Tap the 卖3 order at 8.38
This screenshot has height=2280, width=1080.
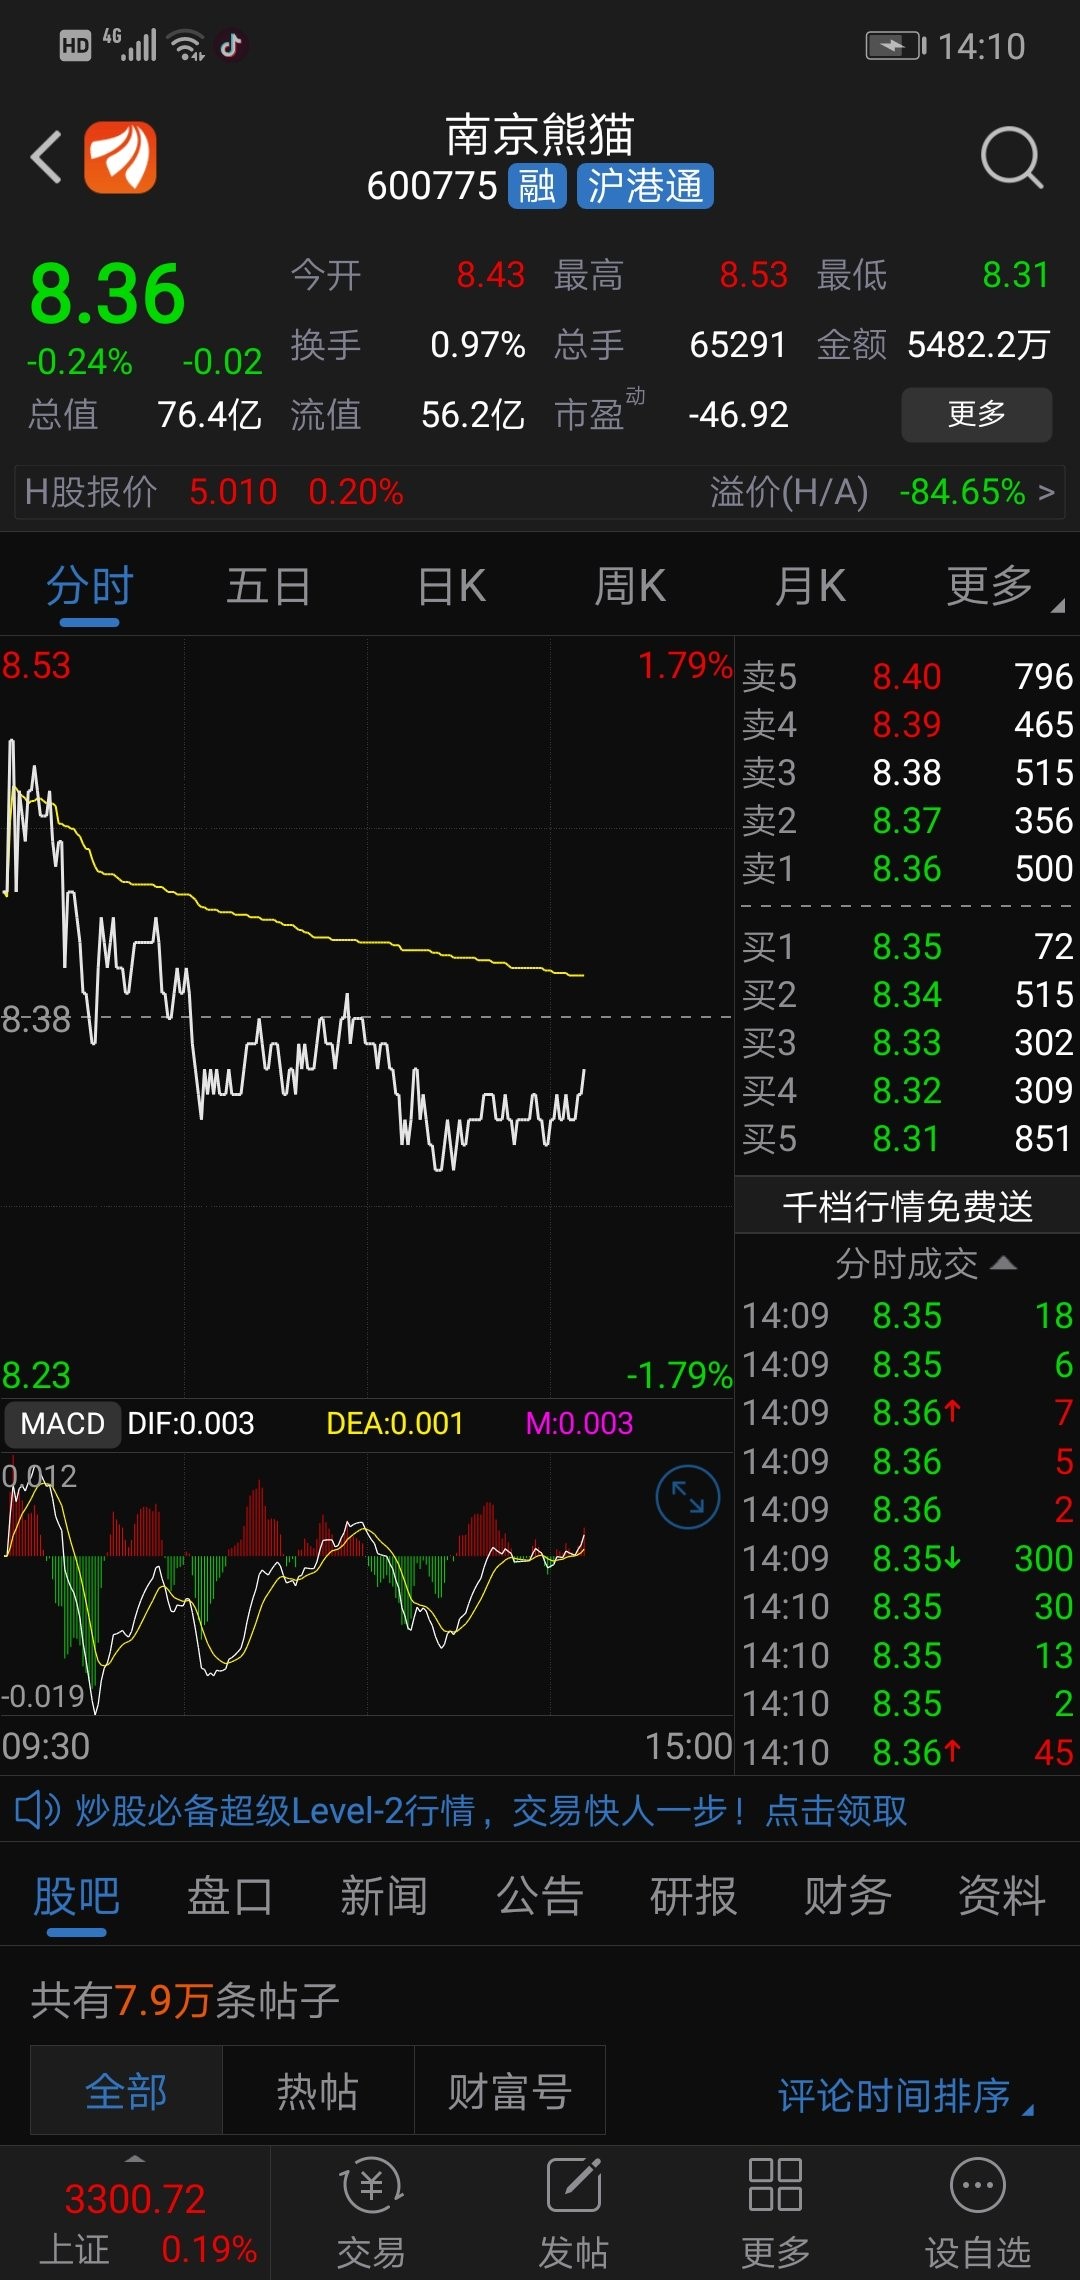tap(907, 773)
